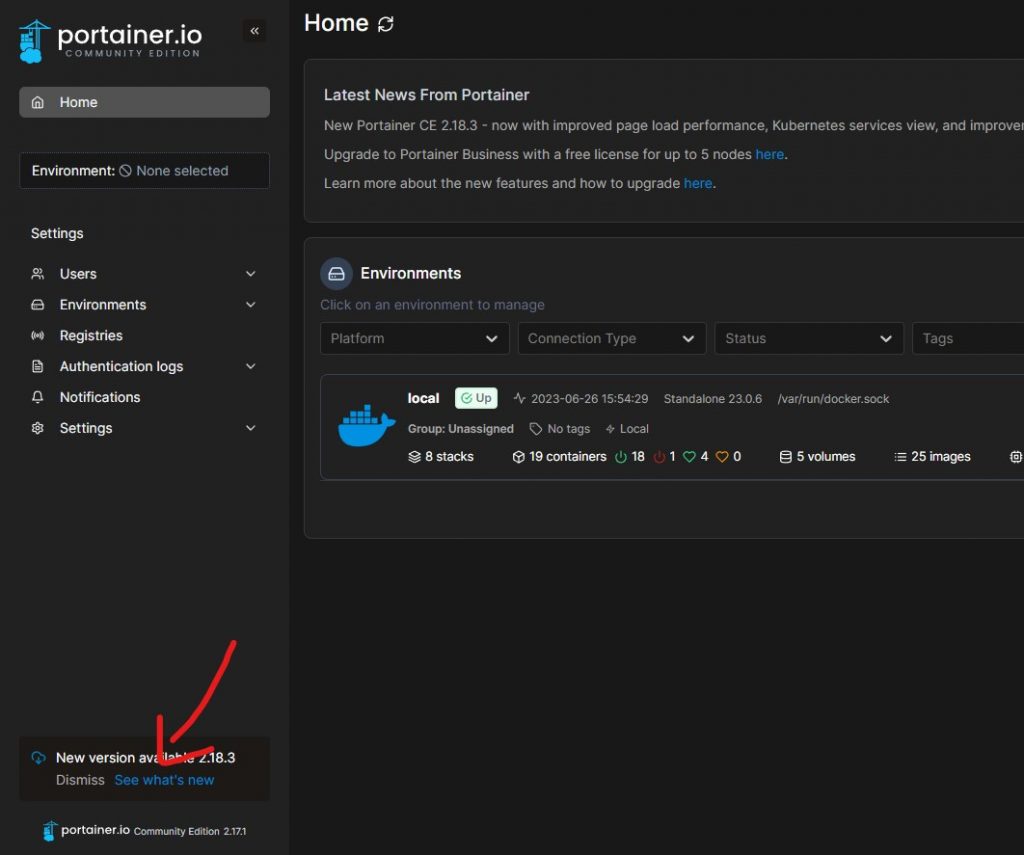Click the Portainer.io logo in sidebar

tap(110, 40)
